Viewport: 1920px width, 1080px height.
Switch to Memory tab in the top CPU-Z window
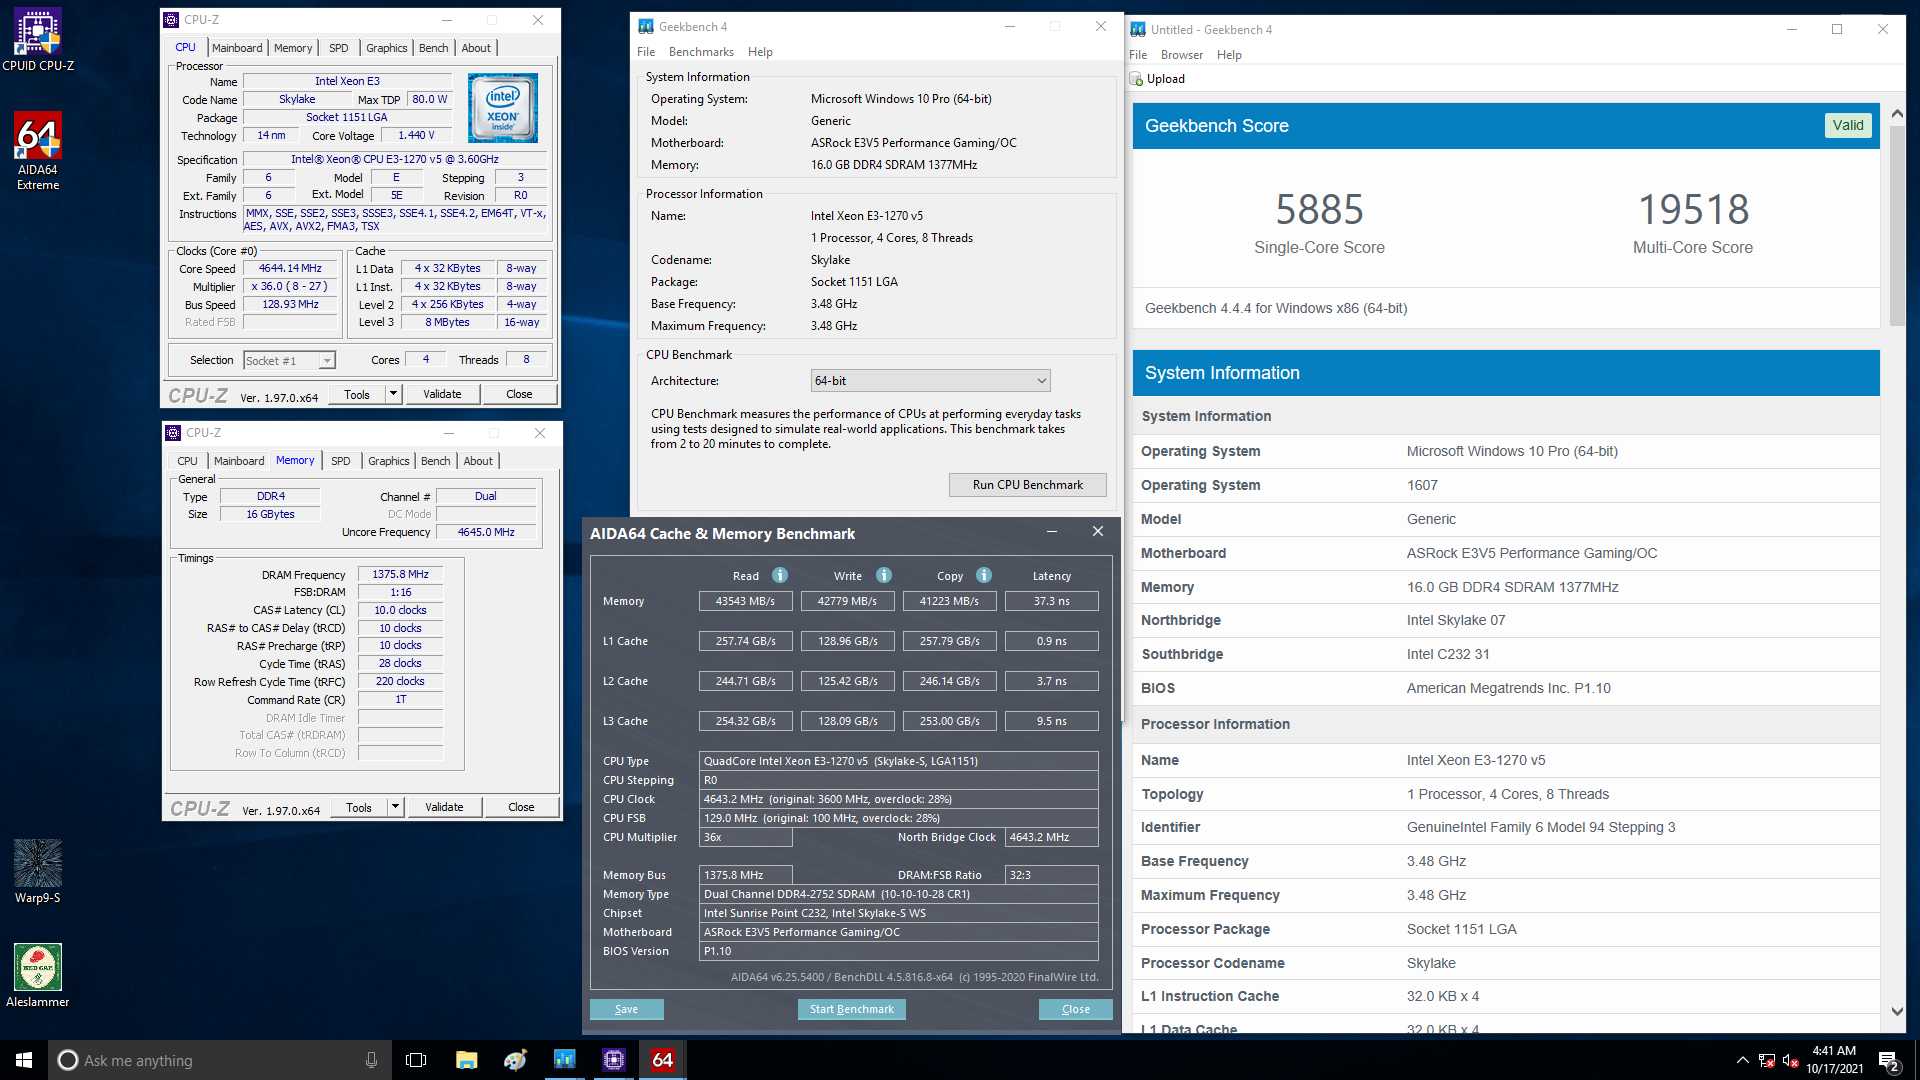point(293,48)
